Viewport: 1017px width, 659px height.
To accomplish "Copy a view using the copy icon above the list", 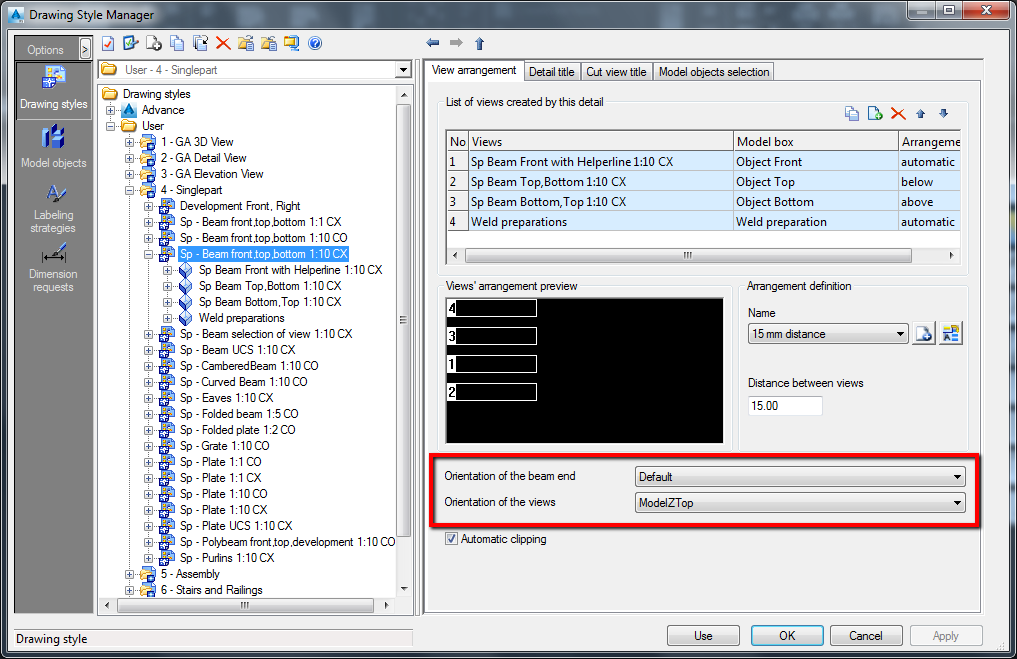I will [851, 113].
